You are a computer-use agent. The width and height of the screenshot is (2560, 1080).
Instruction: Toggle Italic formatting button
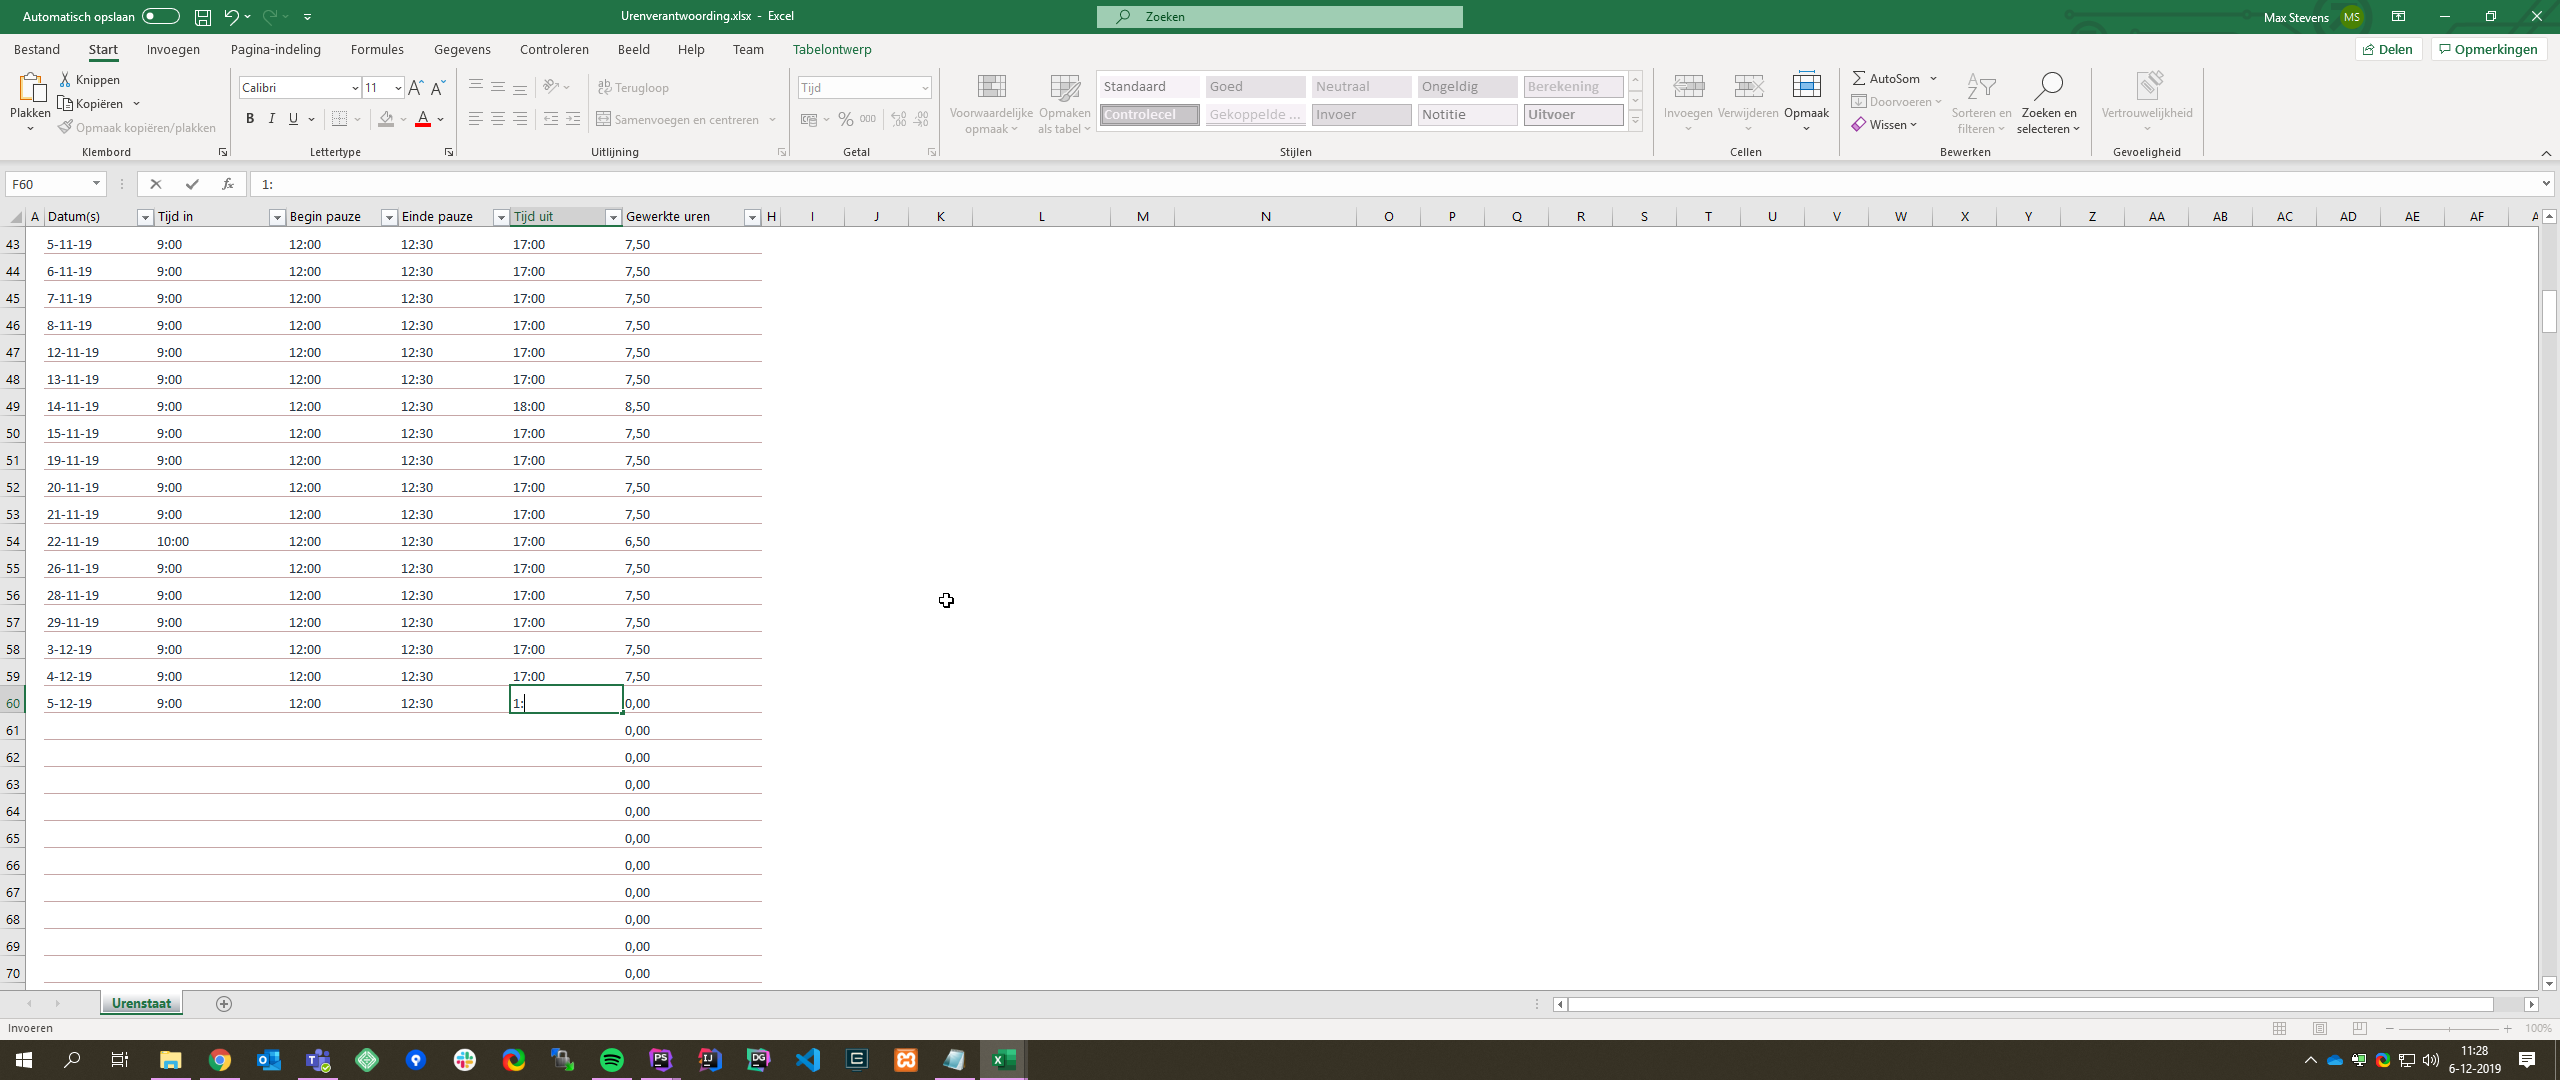coord(271,119)
